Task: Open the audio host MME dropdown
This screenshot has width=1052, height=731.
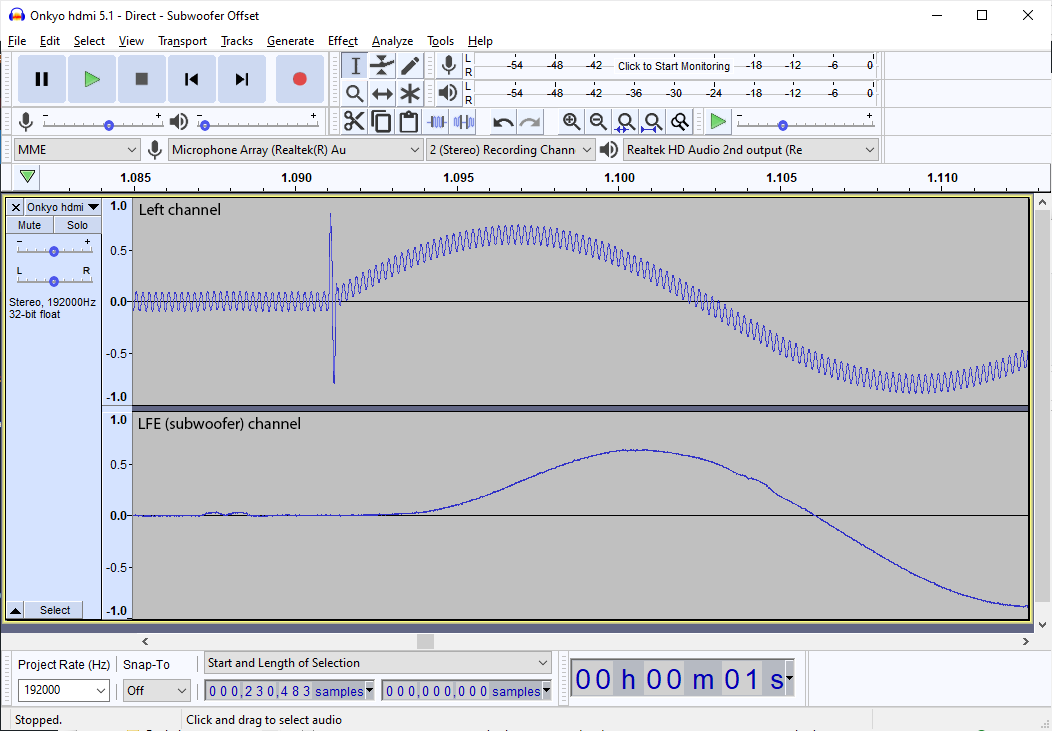Action: click(x=77, y=150)
